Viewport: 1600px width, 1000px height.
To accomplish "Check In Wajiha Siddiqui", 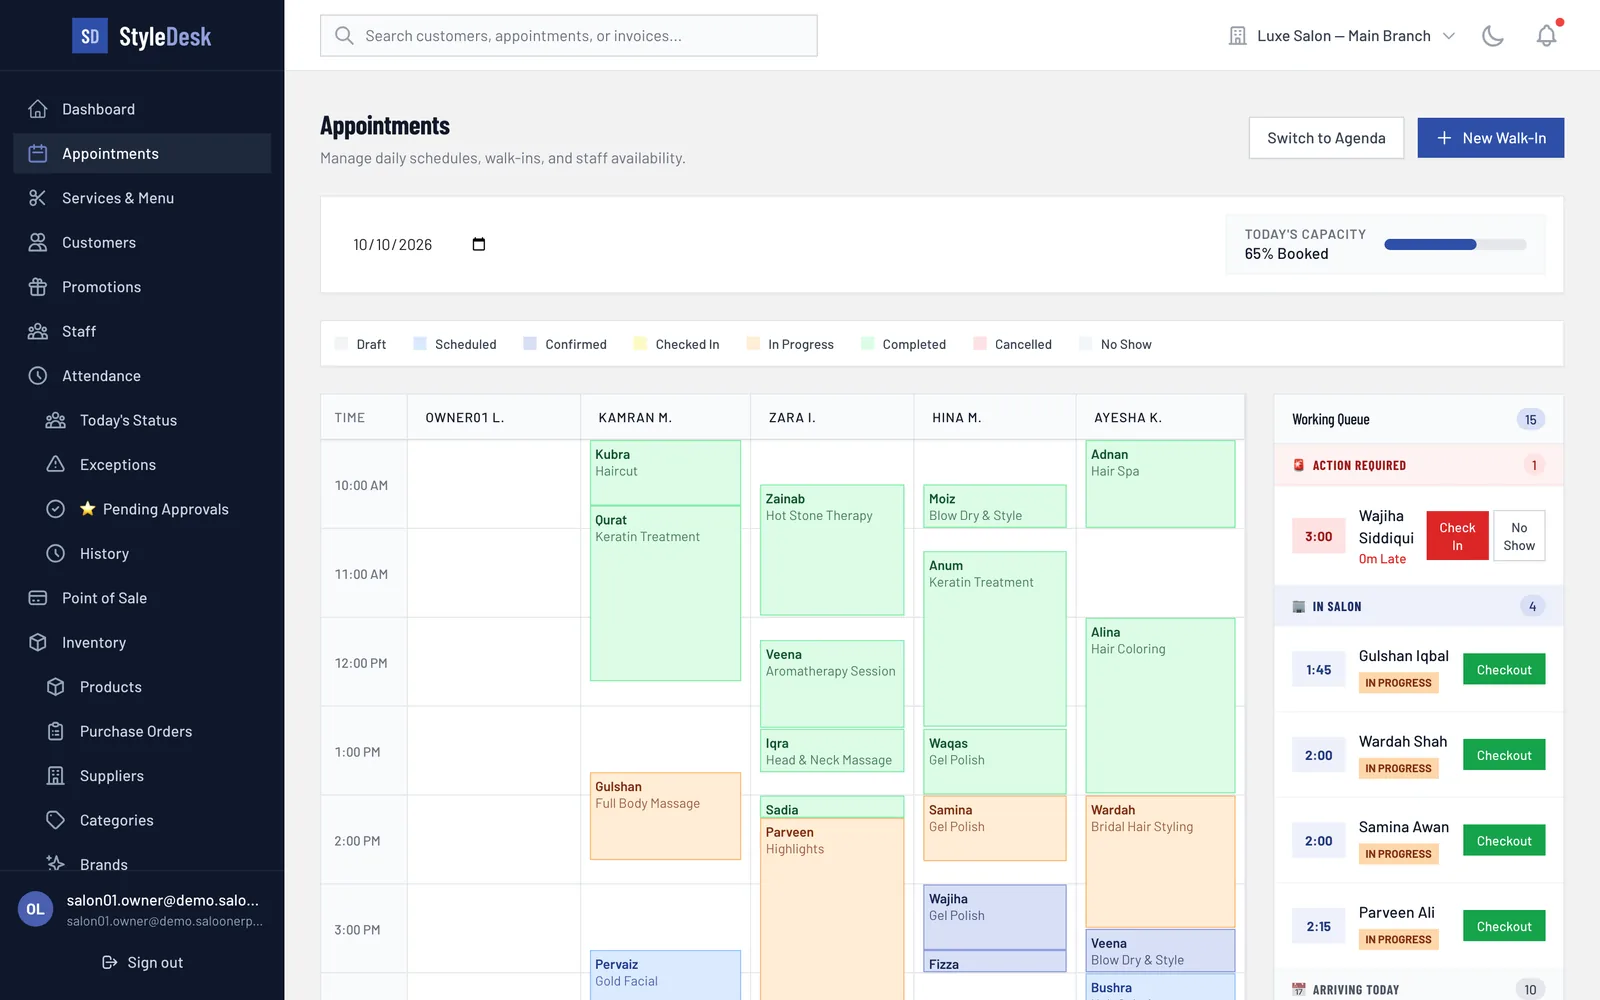I will pyautogui.click(x=1457, y=536).
